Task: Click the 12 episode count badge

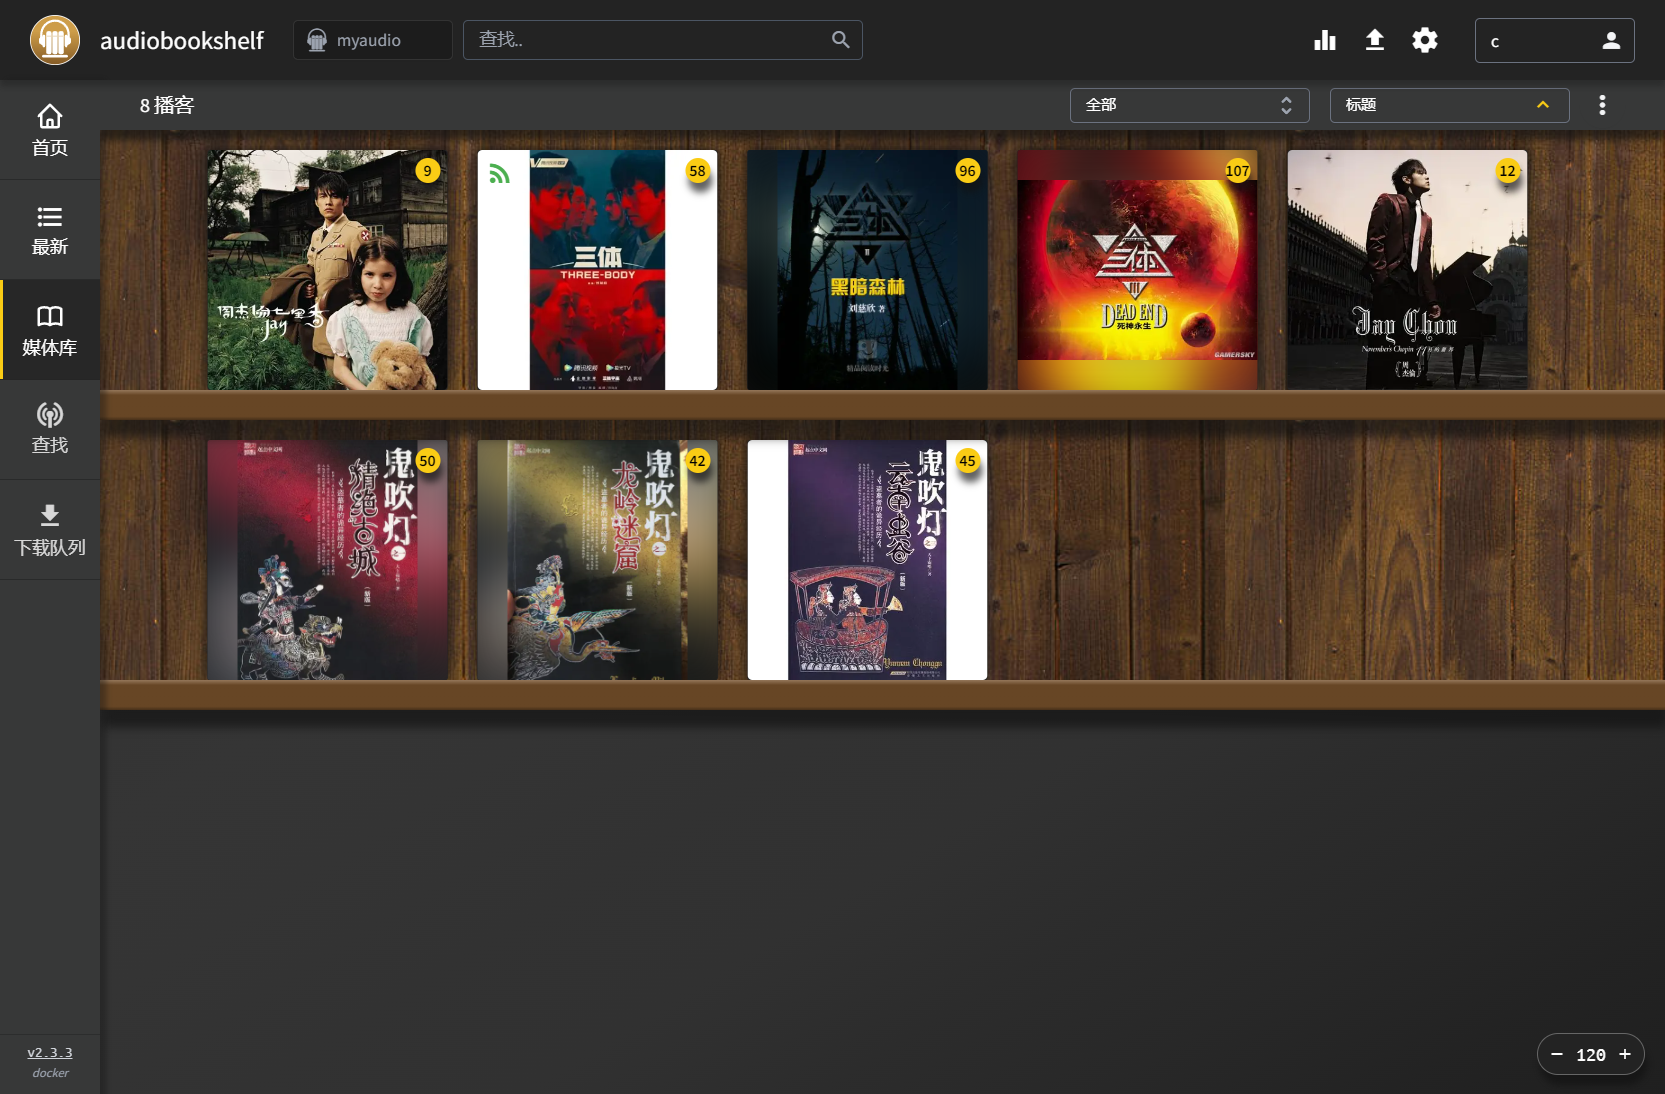Action: [1508, 171]
